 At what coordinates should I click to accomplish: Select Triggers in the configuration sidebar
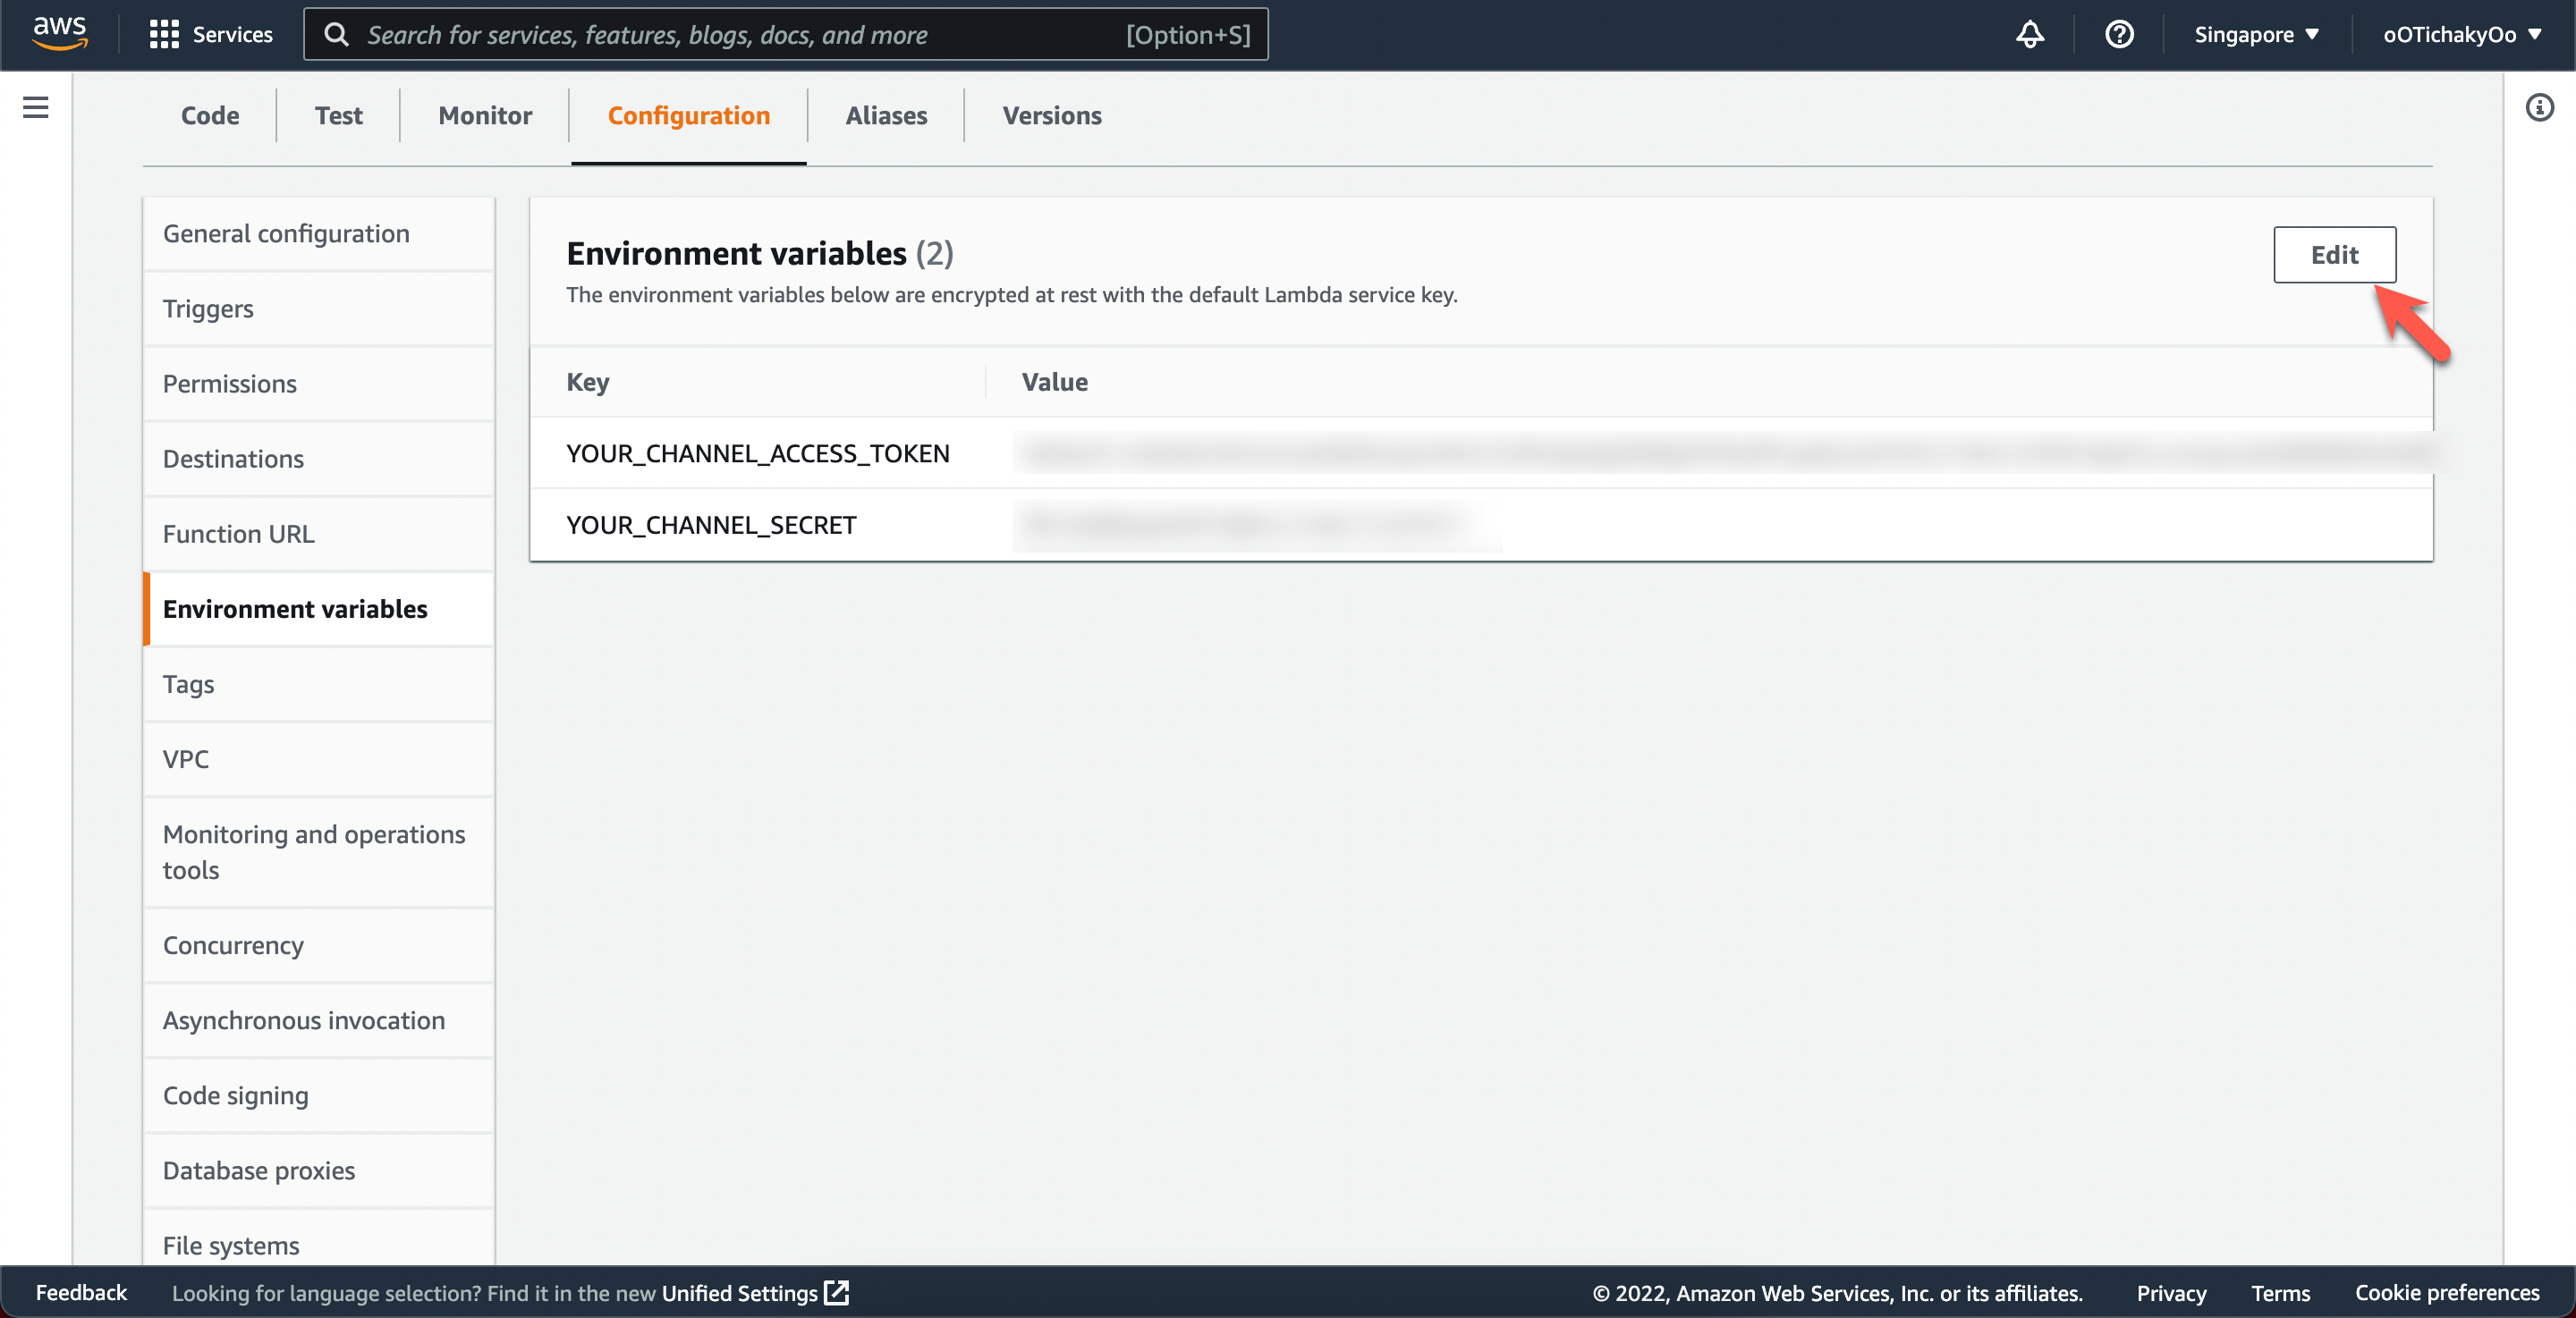(208, 308)
